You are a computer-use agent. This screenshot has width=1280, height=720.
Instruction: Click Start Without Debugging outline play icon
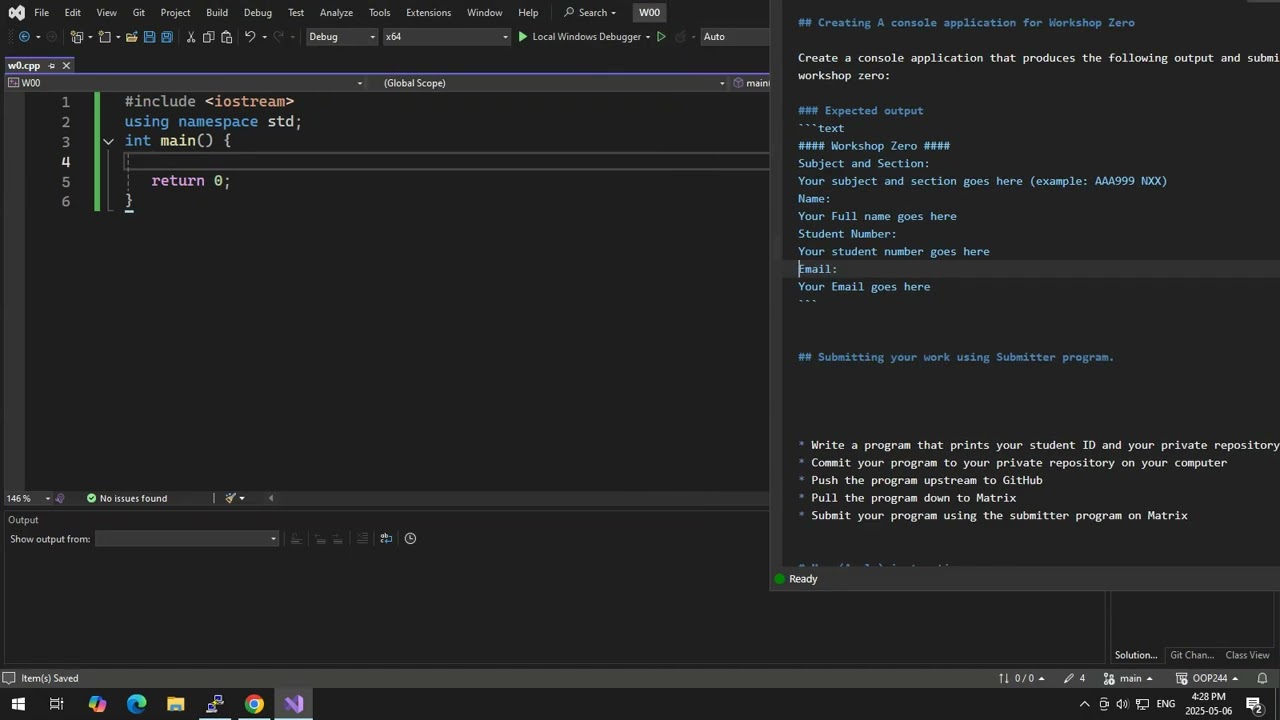pyautogui.click(x=661, y=37)
